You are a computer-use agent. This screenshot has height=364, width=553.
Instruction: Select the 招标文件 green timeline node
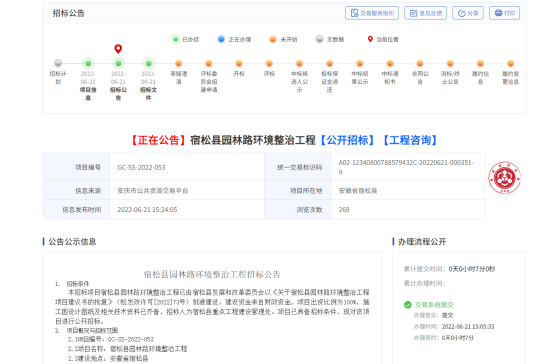click(148, 63)
